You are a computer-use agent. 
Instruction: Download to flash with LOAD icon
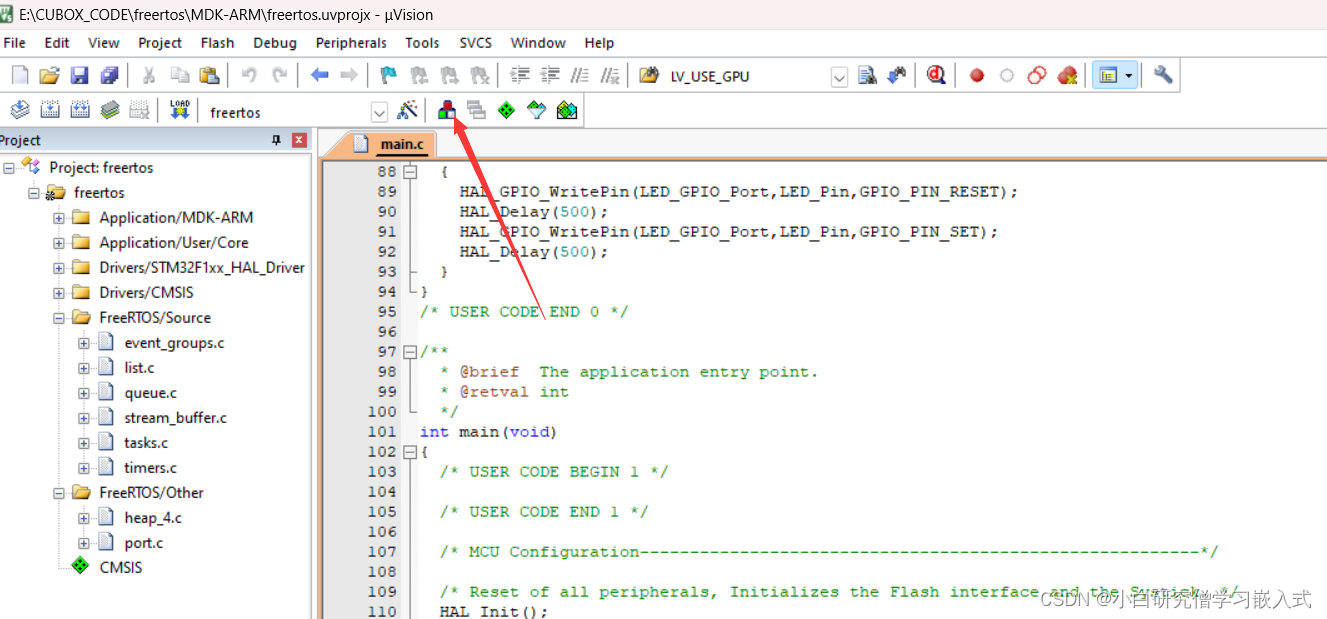point(179,110)
